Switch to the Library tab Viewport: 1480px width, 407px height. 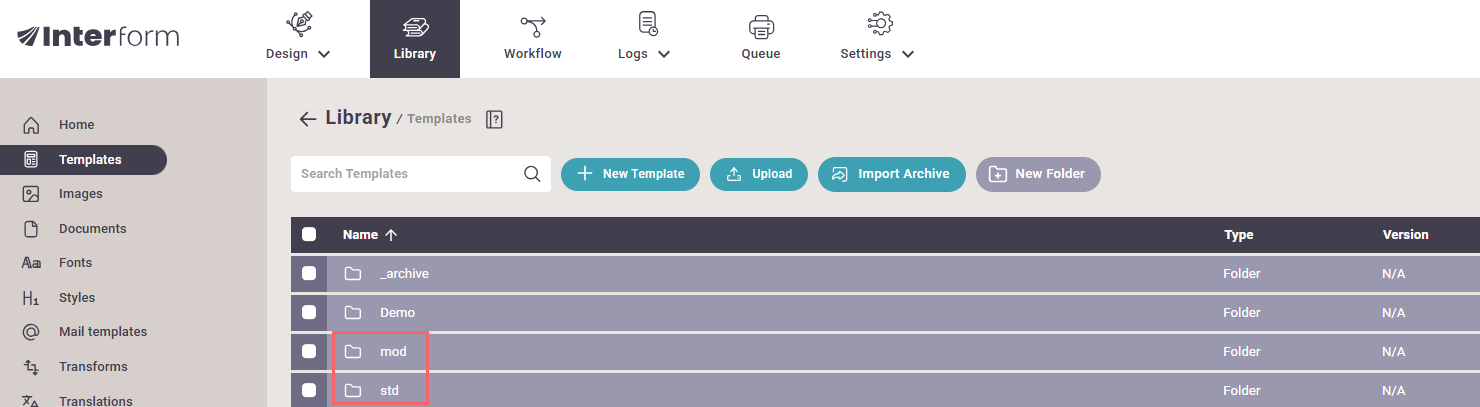[414, 39]
